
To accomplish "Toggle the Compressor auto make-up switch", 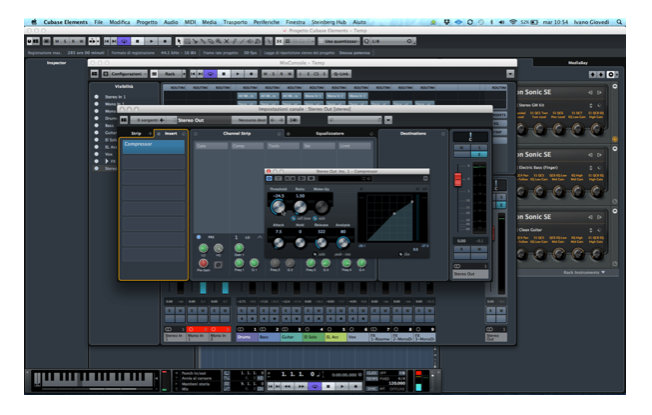I will coord(315,218).
